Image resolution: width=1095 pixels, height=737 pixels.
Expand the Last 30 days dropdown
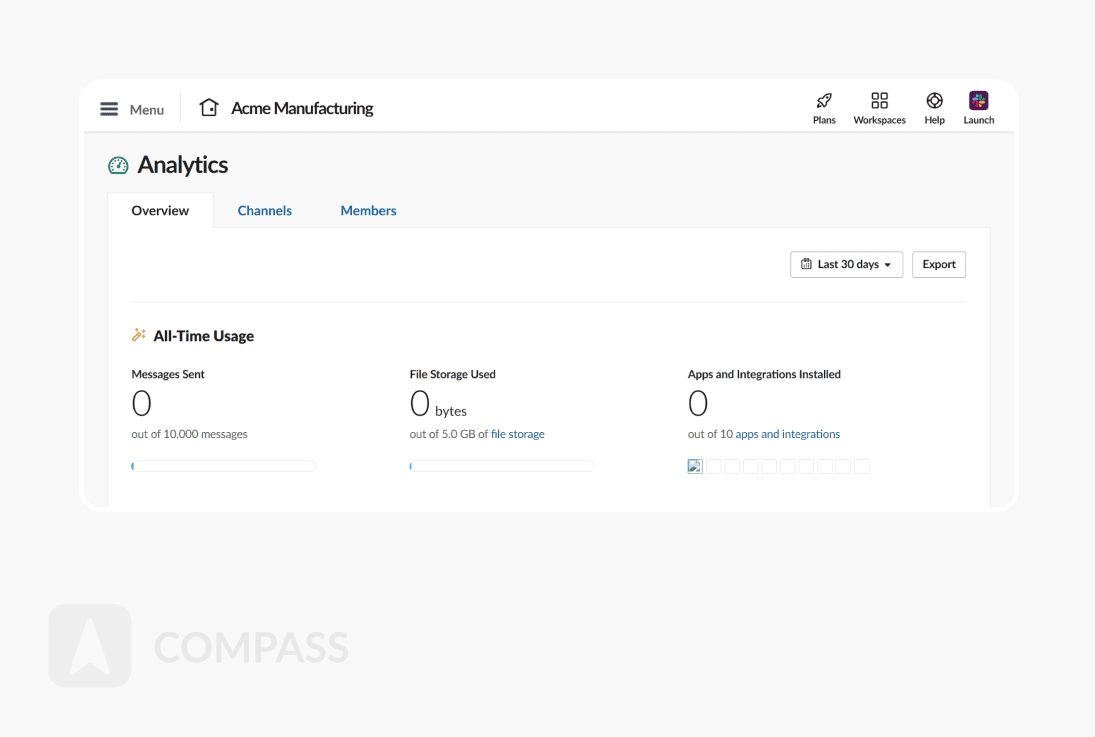887,265
